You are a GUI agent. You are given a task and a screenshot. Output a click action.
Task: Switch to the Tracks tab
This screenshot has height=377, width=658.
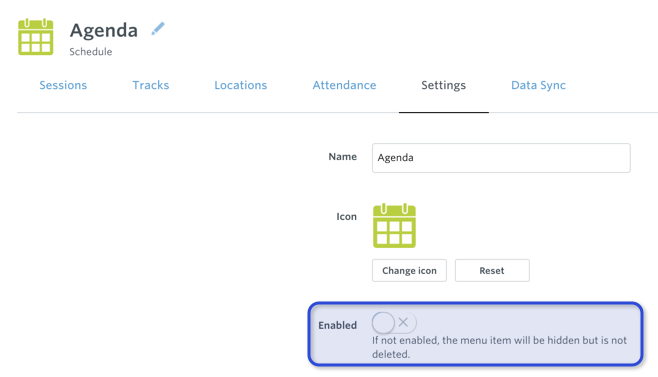pyautogui.click(x=151, y=85)
